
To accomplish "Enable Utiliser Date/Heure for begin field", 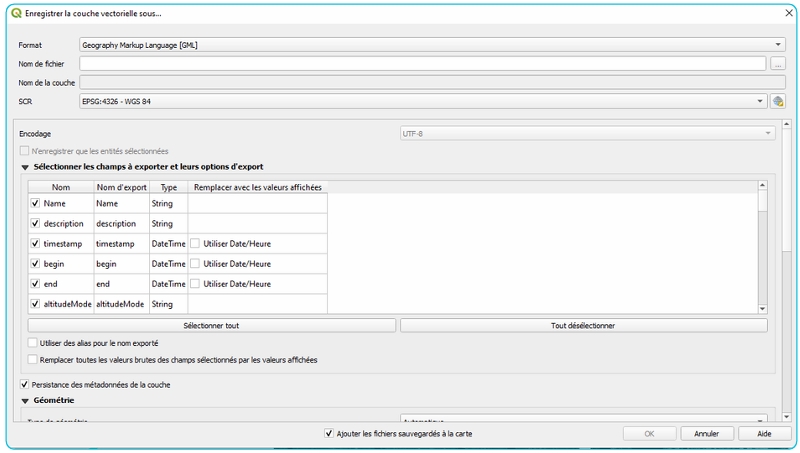I will coord(196,263).
